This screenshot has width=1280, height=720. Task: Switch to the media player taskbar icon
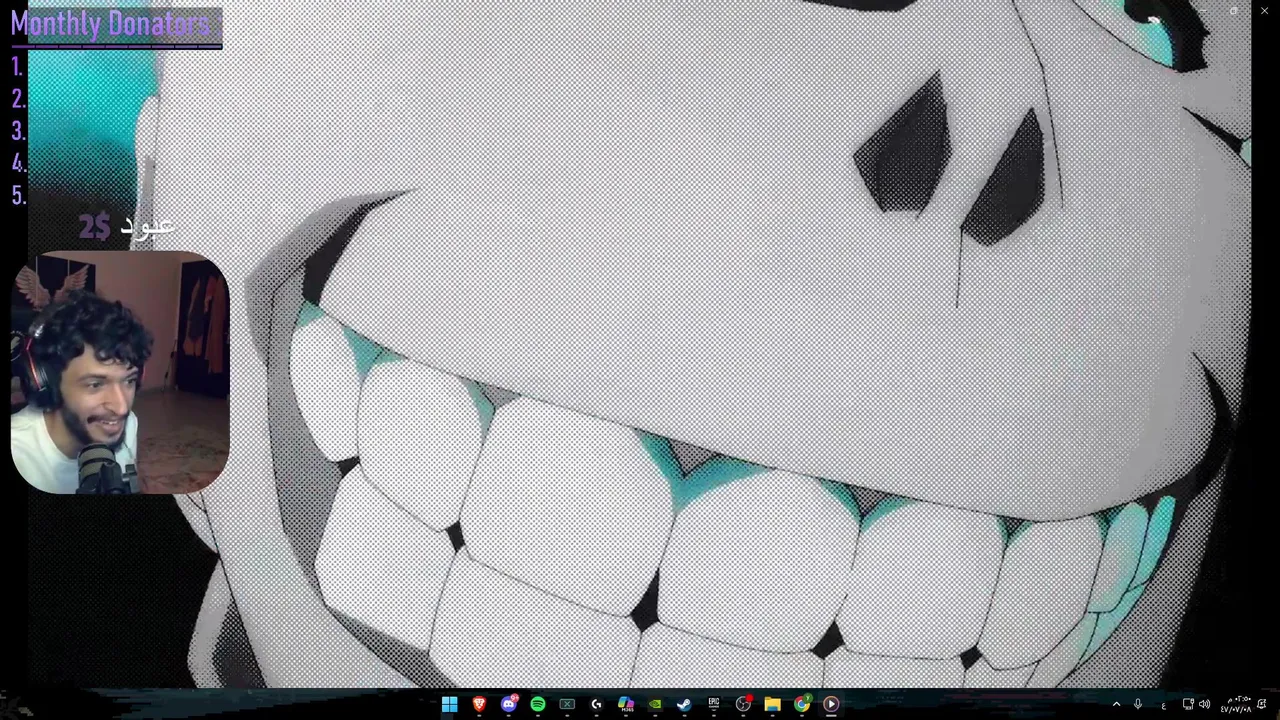click(831, 704)
